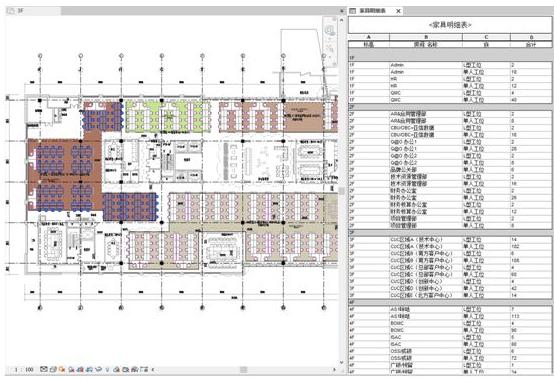Click HR cell in the 单人工位 row
This screenshot has width=554, height=380.
(x=426, y=86)
